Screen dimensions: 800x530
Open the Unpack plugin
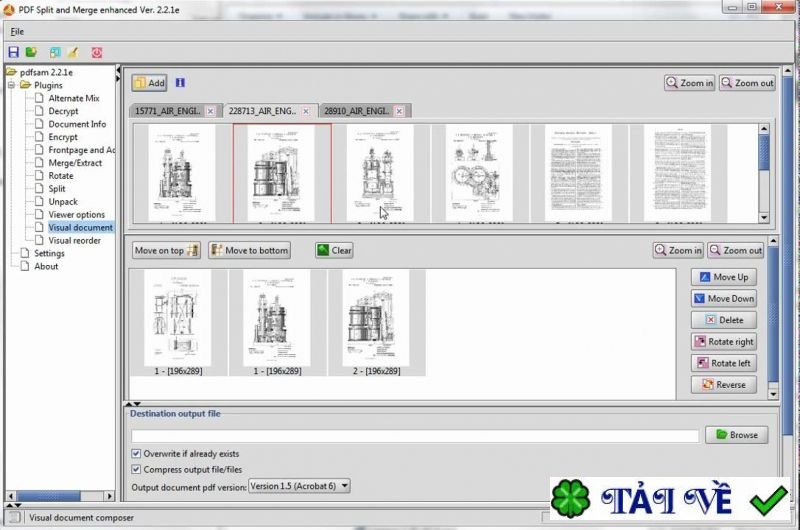coord(63,201)
